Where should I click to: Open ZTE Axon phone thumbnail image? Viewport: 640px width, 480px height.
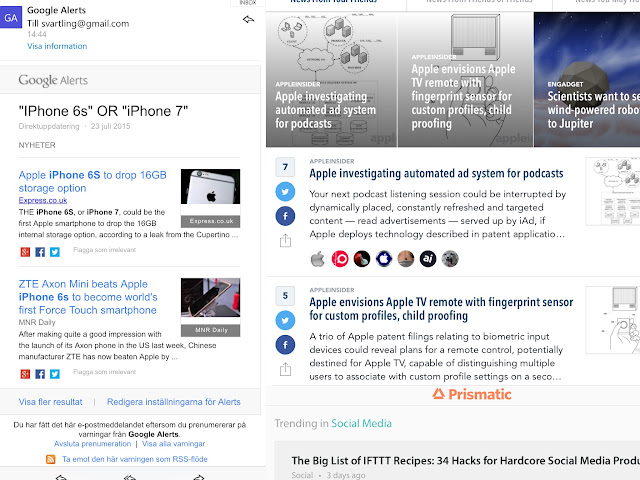point(211,298)
